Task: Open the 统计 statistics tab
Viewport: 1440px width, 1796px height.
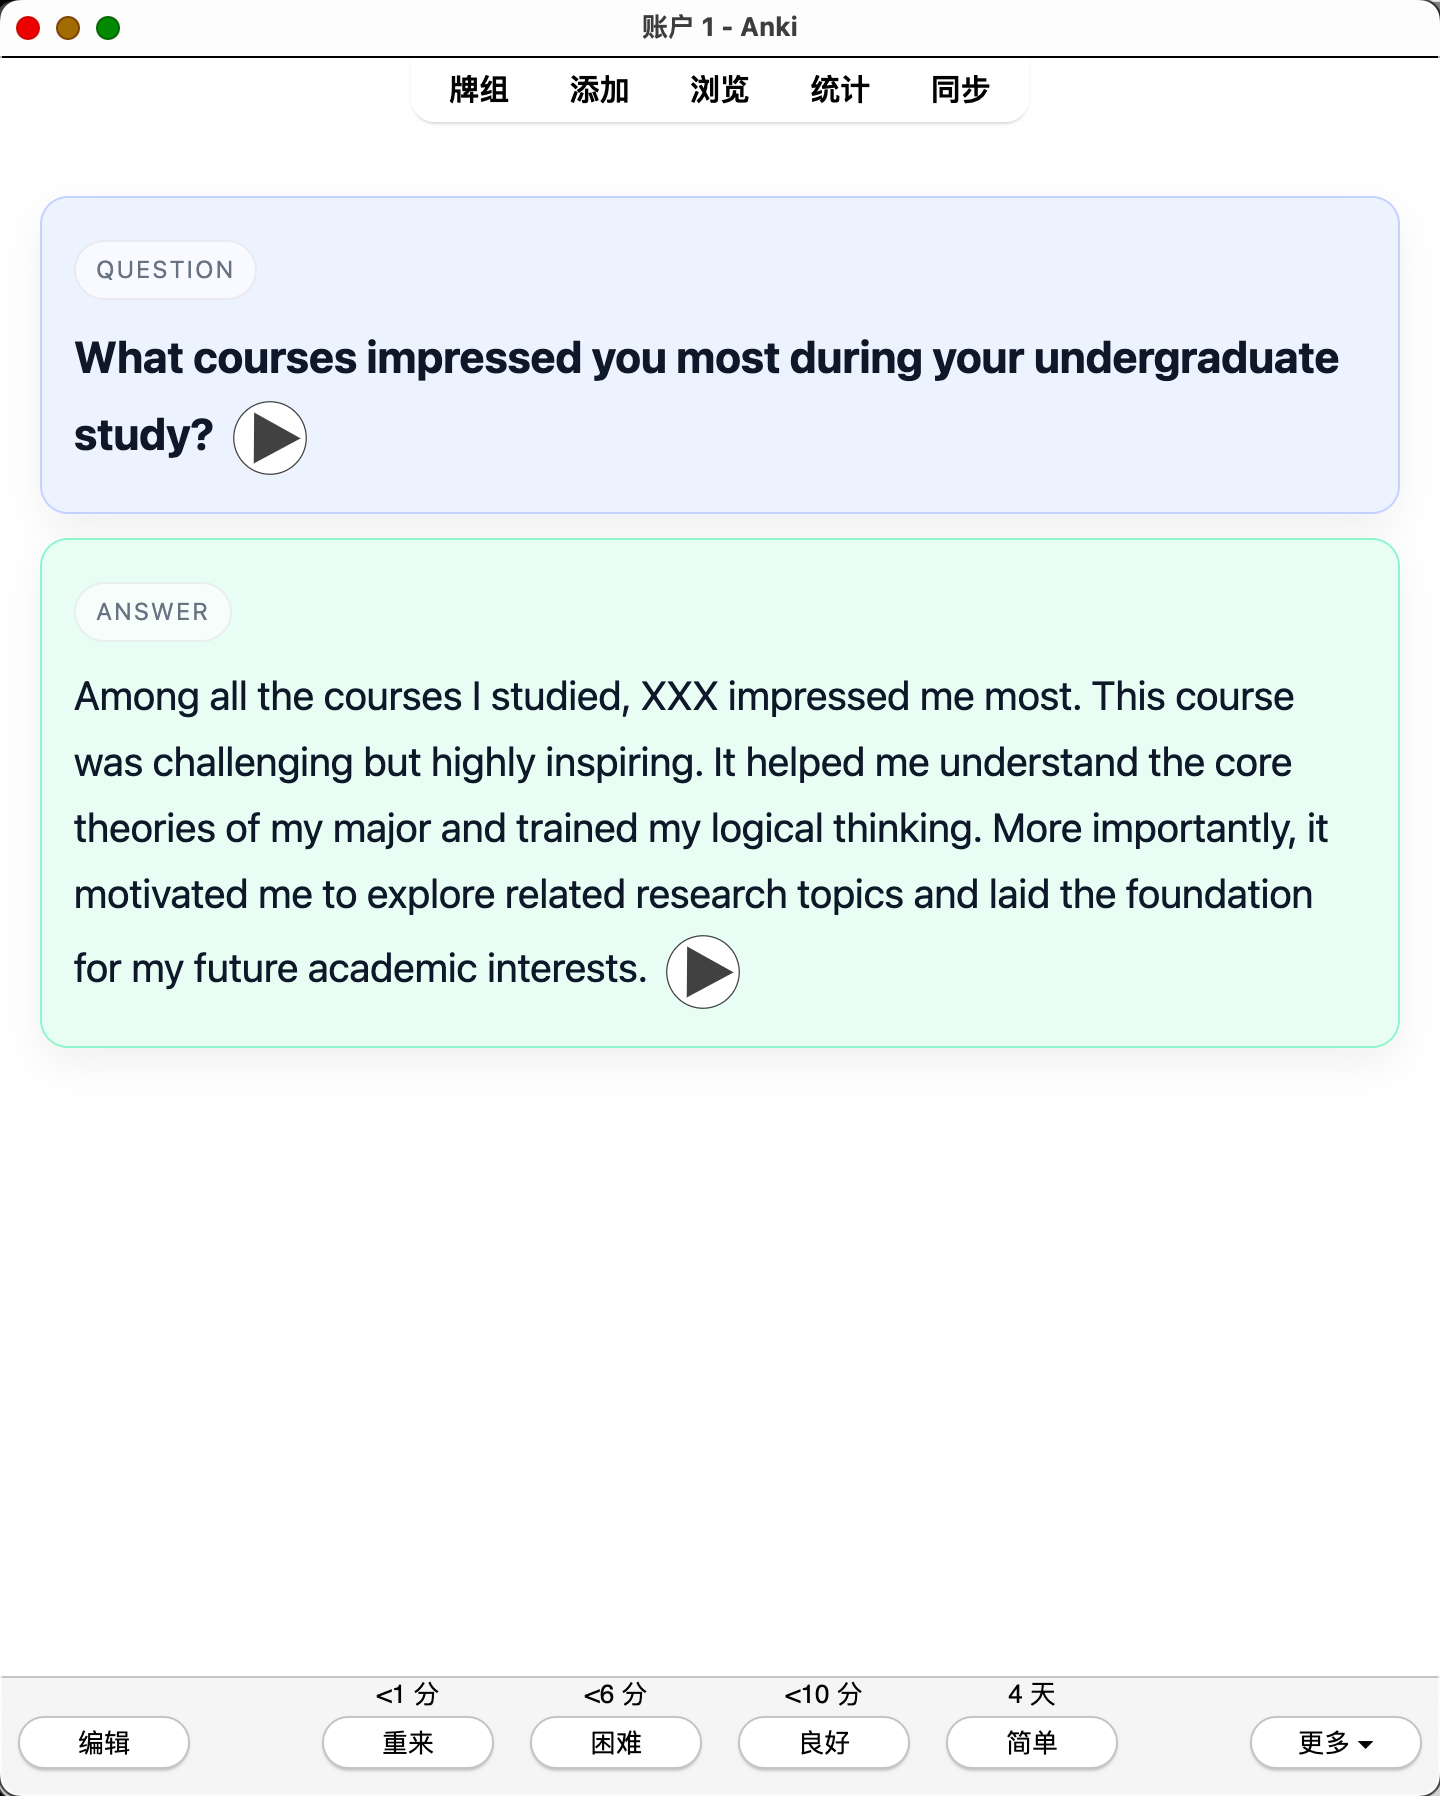Action: pos(840,90)
